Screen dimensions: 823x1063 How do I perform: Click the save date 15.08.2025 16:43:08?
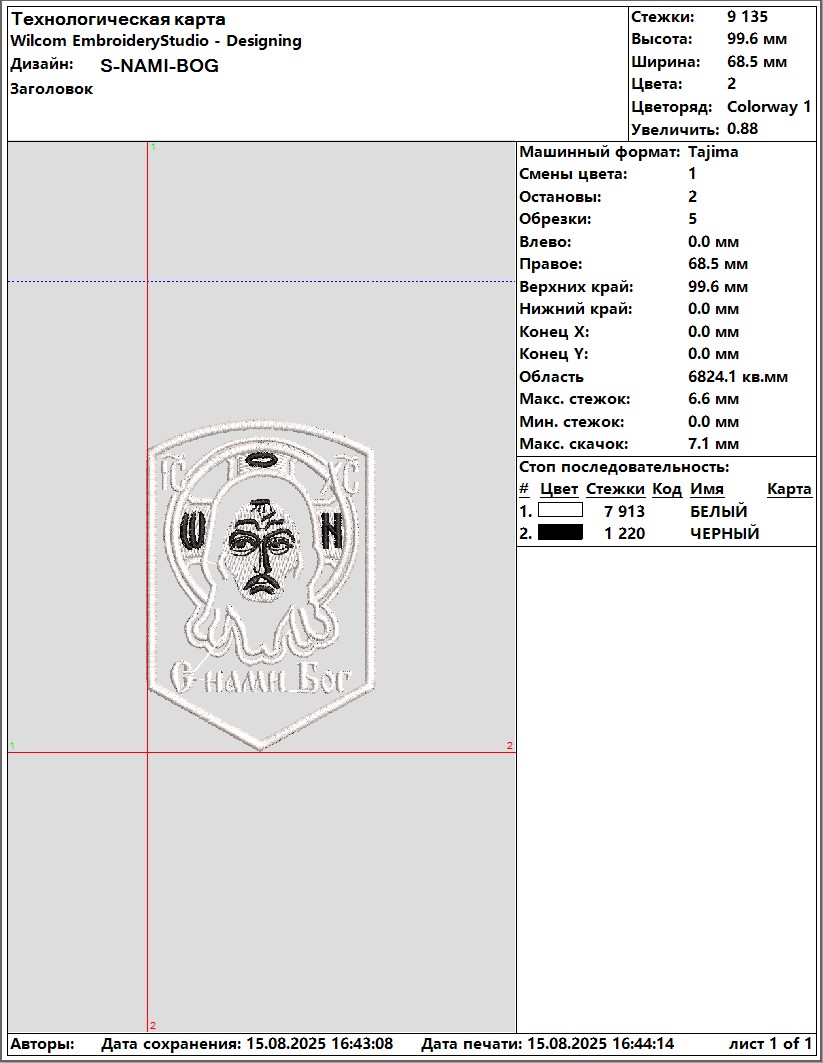[319, 1043]
